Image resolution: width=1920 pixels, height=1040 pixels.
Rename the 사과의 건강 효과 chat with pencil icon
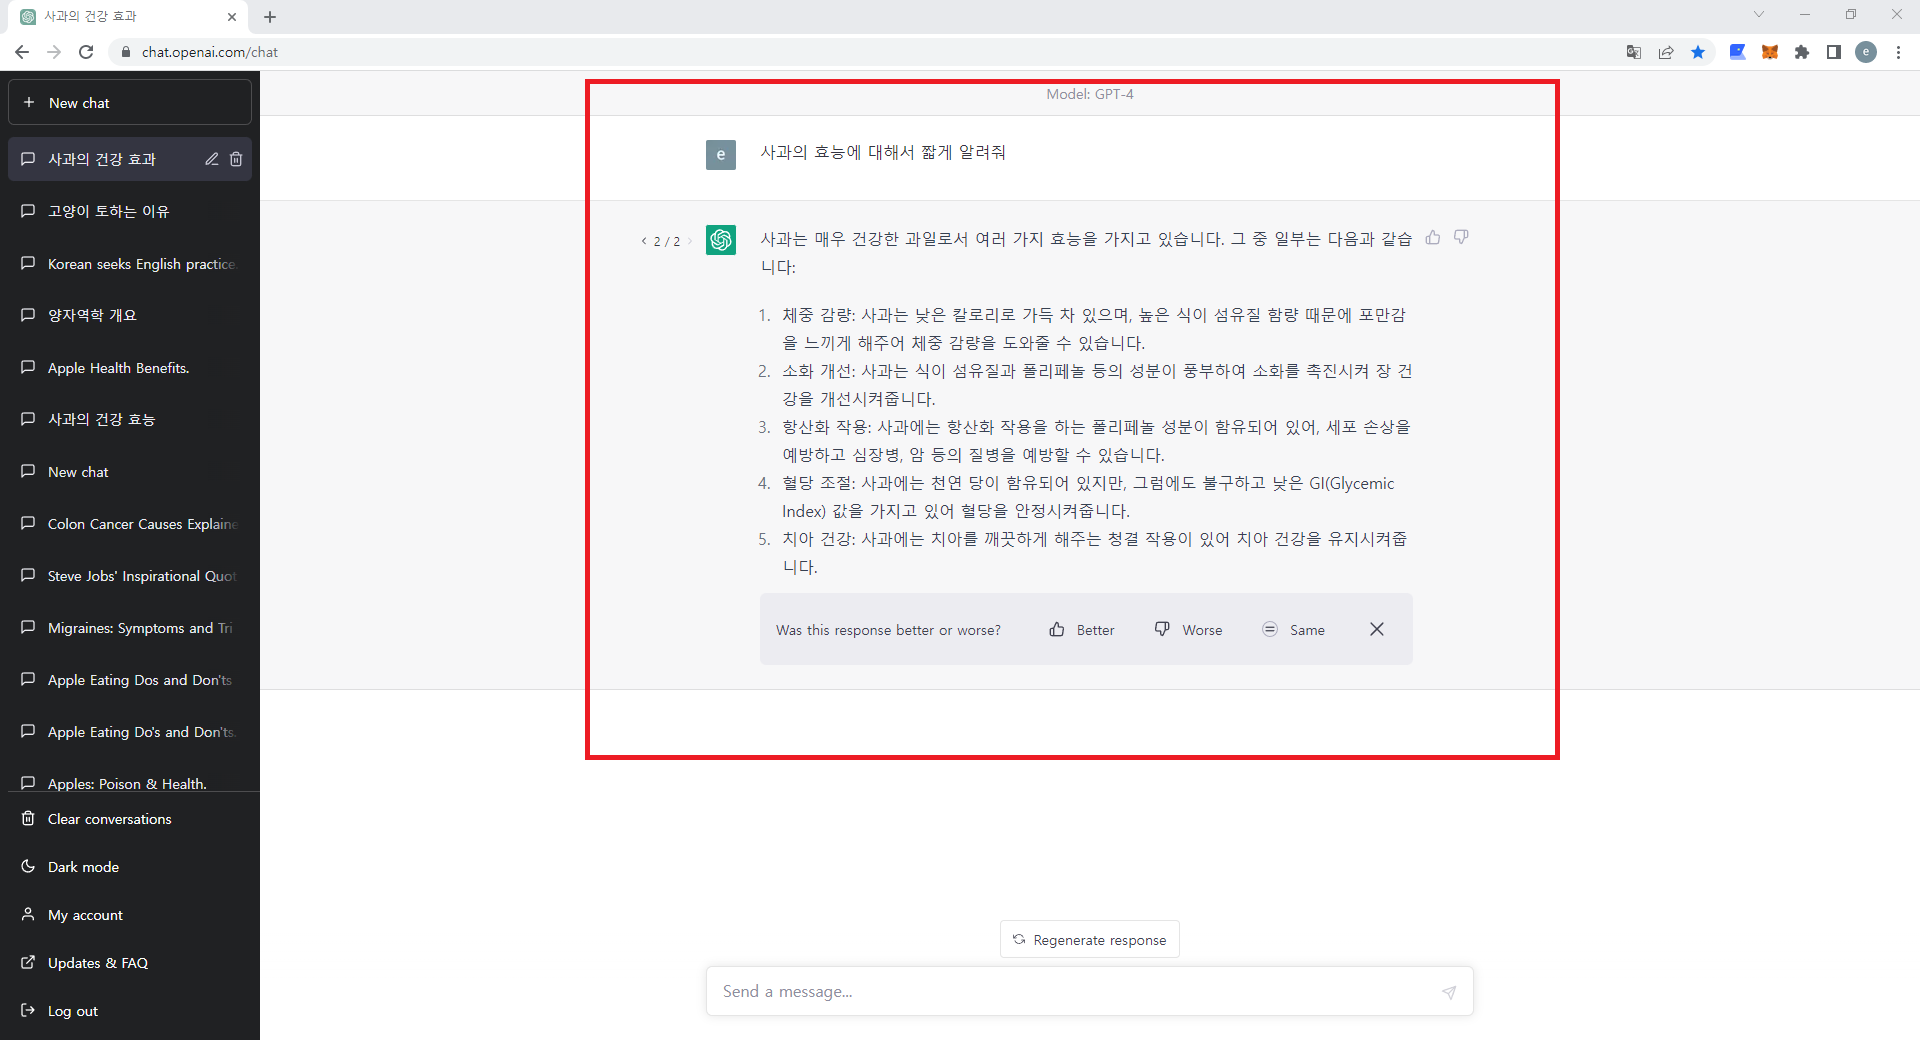pyautogui.click(x=212, y=159)
